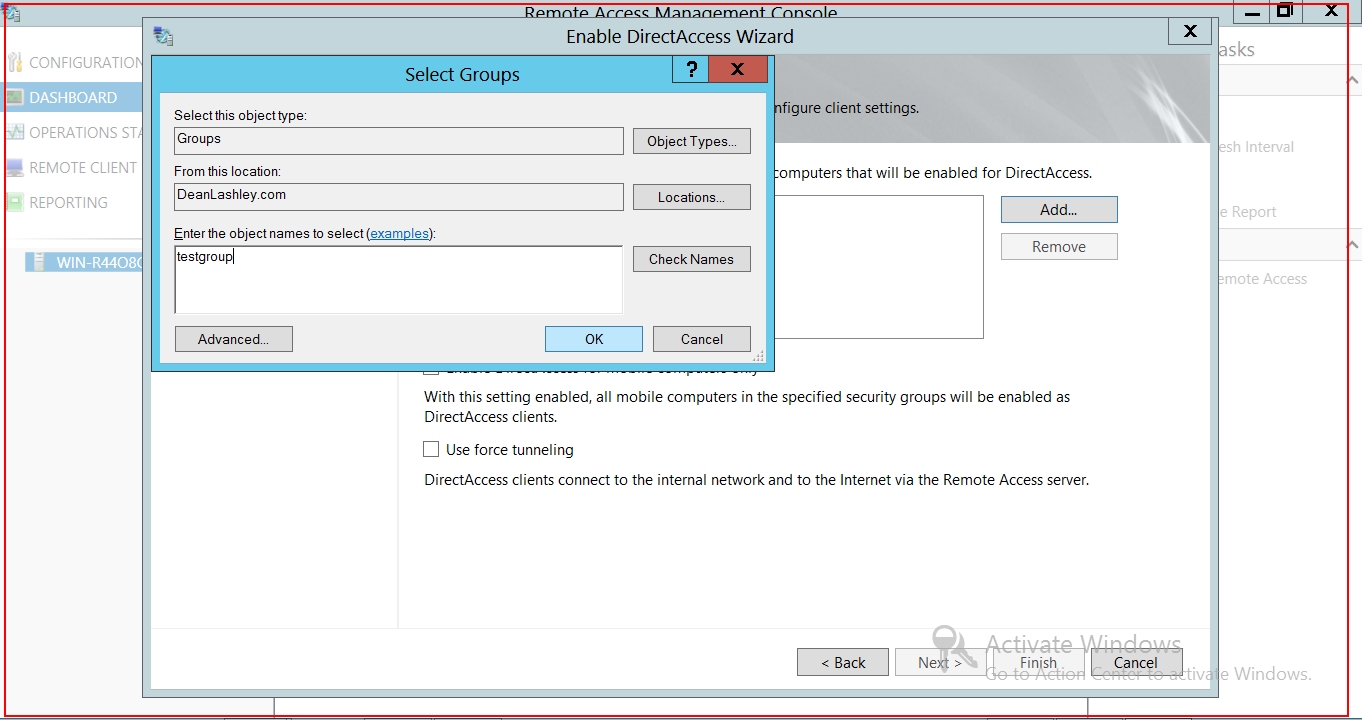Open the examples hyperlink
This screenshot has height=720, width=1362.
[399, 234]
